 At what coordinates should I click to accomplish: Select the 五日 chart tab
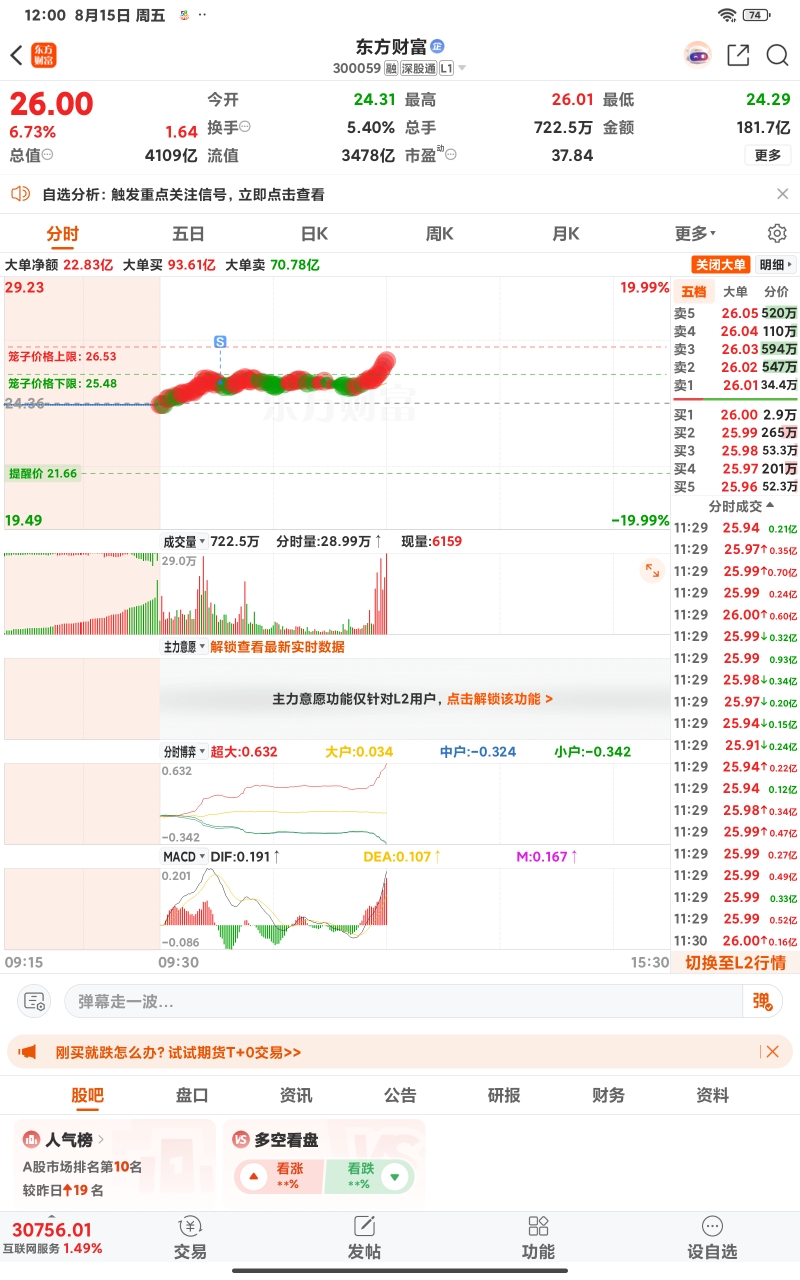[188, 233]
